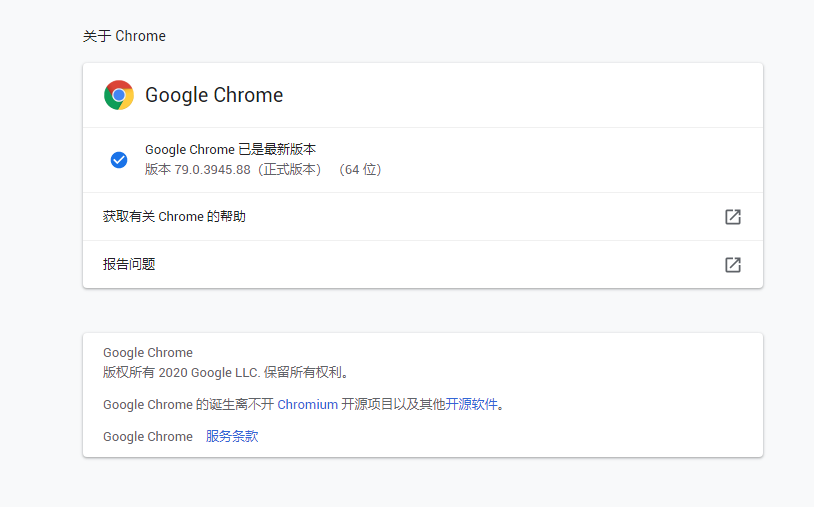Open the 开源软件 link
Screen dimensions: 814x507
coord(471,404)
